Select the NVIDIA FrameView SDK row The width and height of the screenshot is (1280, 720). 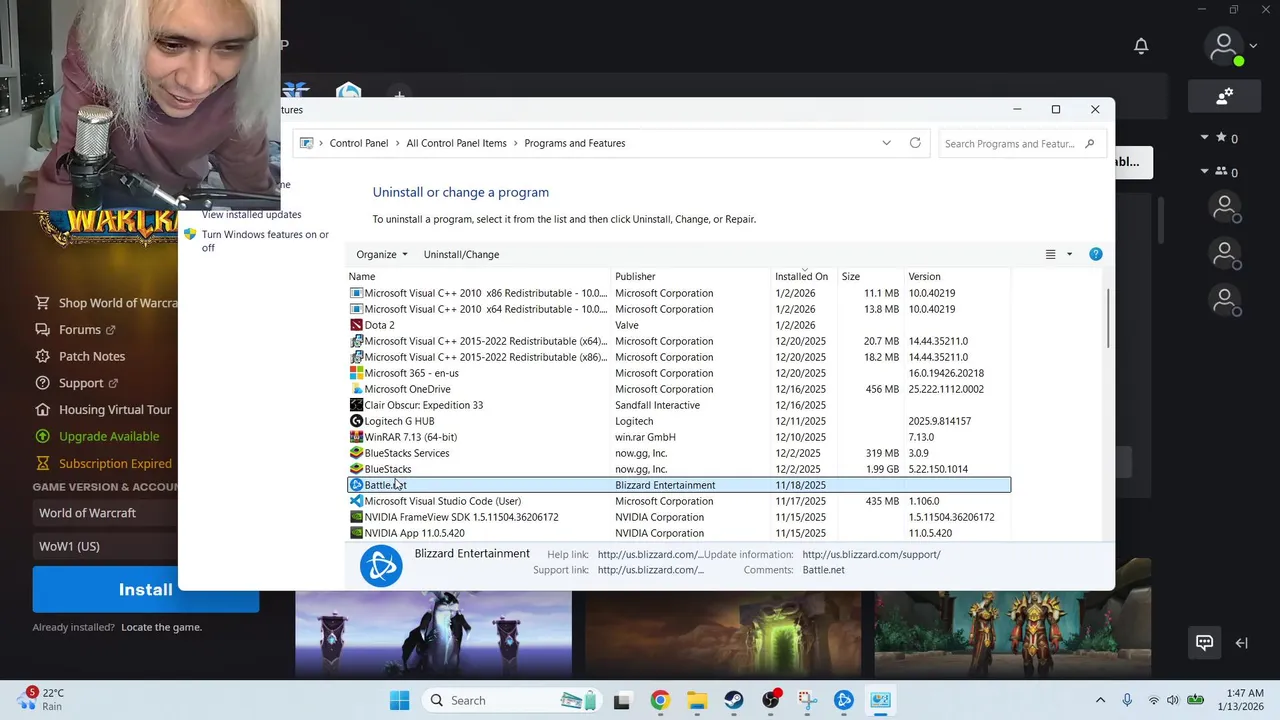[x=679, y=517]
